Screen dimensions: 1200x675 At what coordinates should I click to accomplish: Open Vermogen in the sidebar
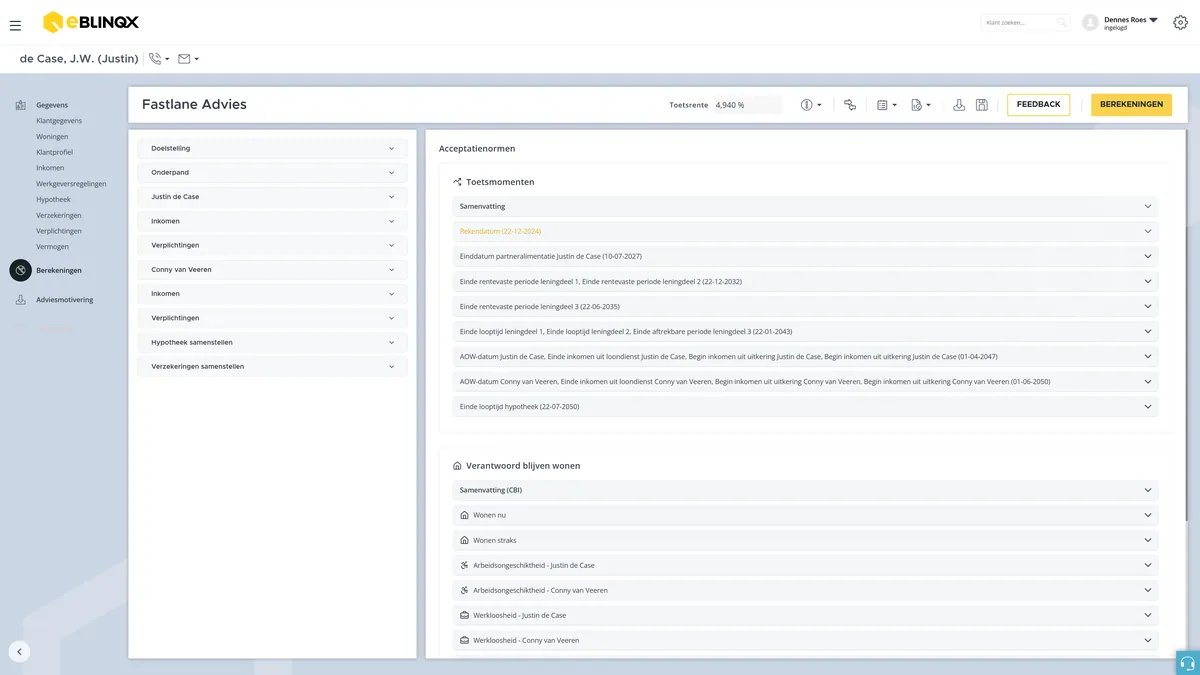(x=52, y=247)
